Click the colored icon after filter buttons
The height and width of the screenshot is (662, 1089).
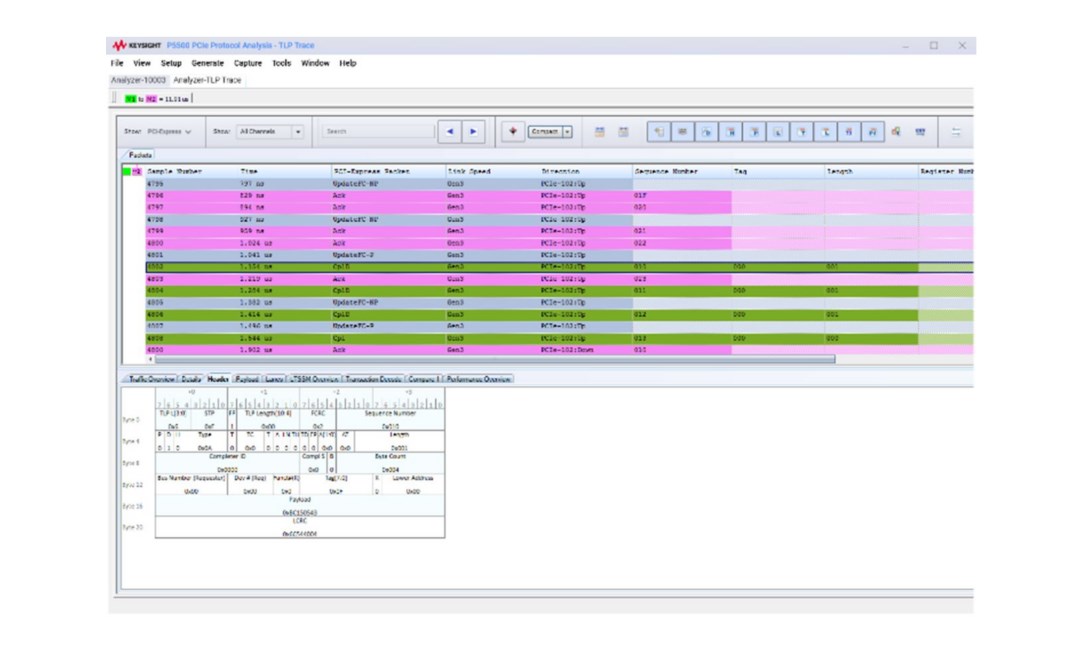pyautogui.click(x=896, y=131)
